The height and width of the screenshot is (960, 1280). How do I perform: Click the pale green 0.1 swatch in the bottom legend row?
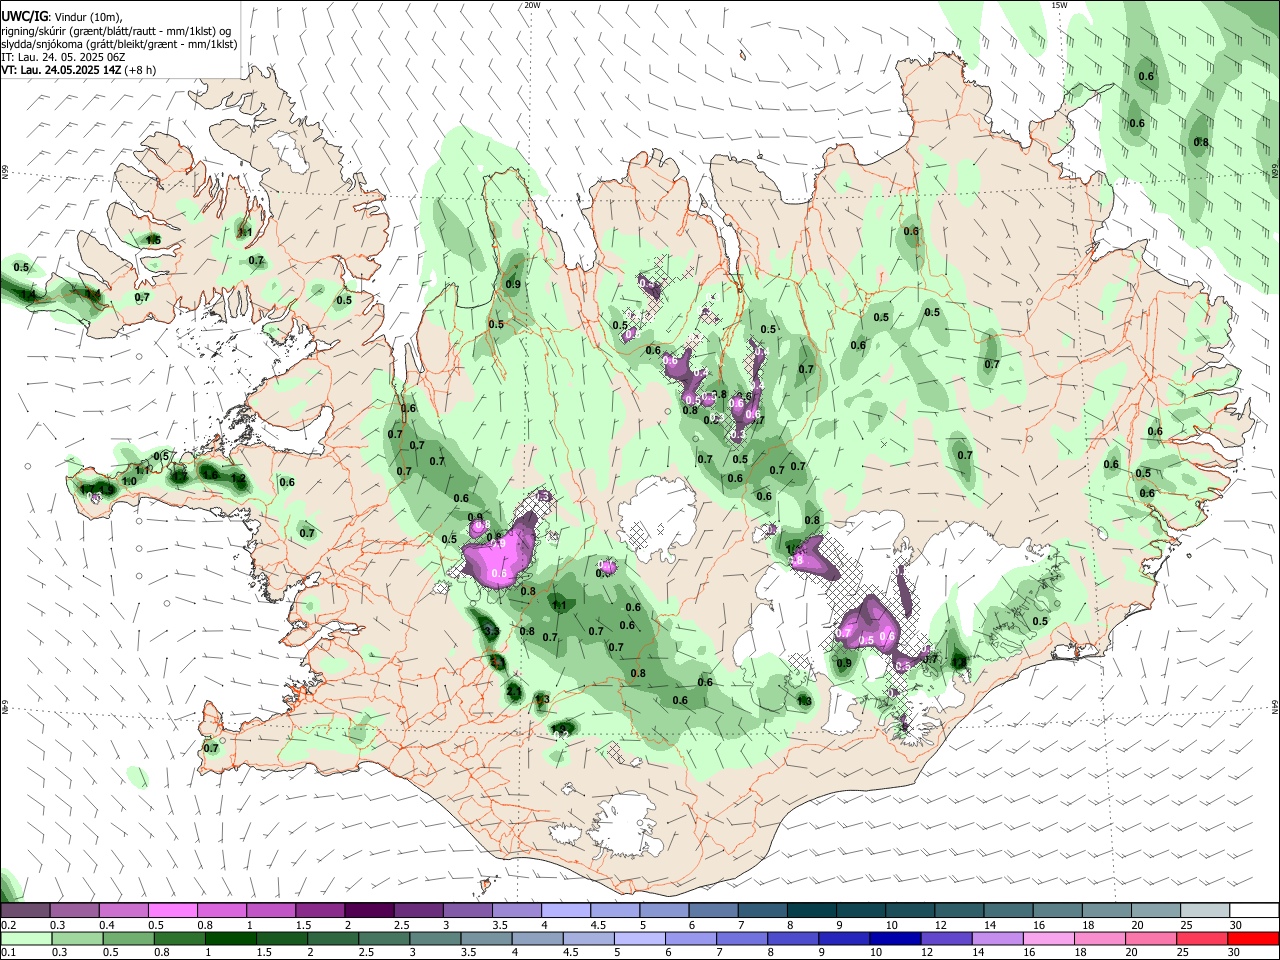25,939
